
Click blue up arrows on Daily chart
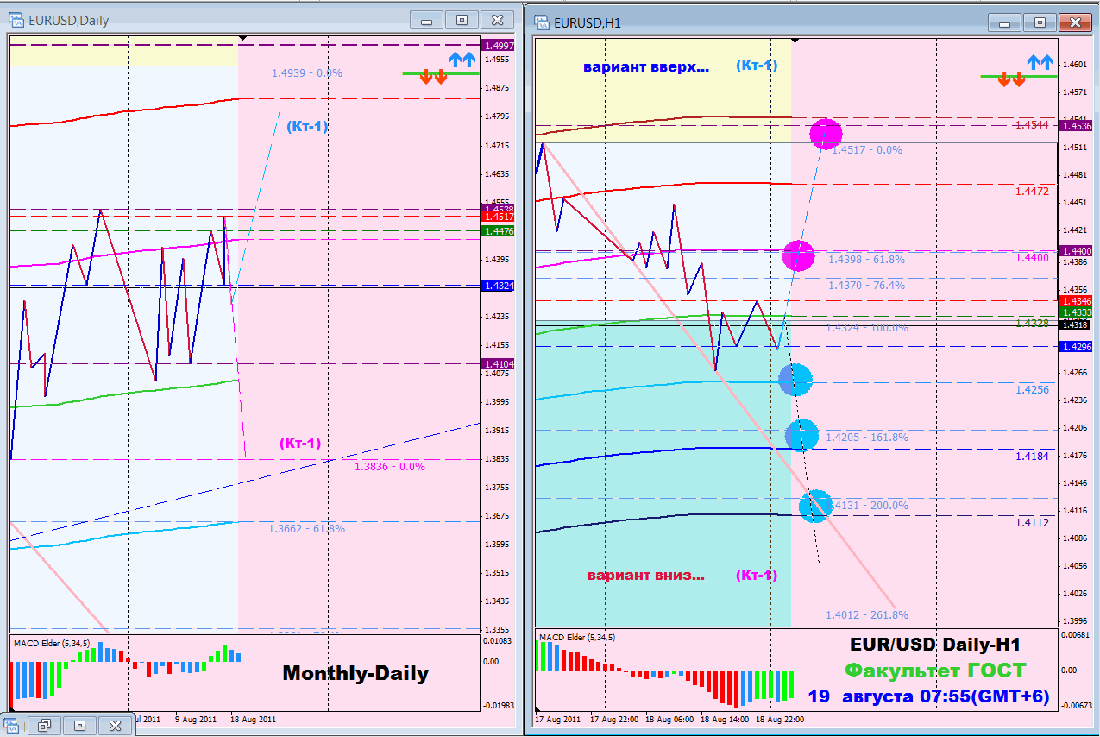(462, 60)
